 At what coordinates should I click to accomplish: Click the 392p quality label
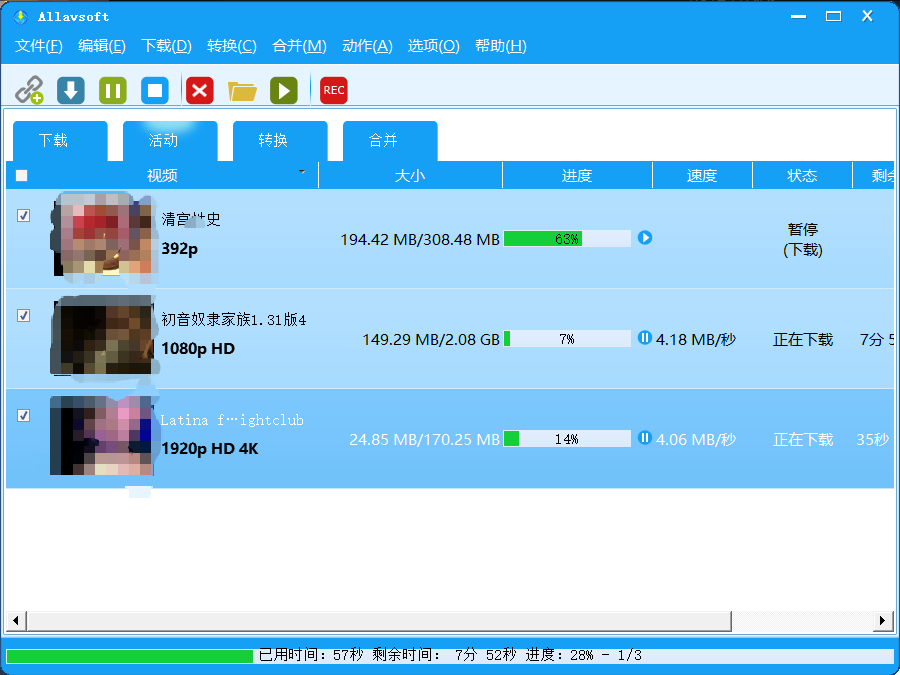coord(180,249)
